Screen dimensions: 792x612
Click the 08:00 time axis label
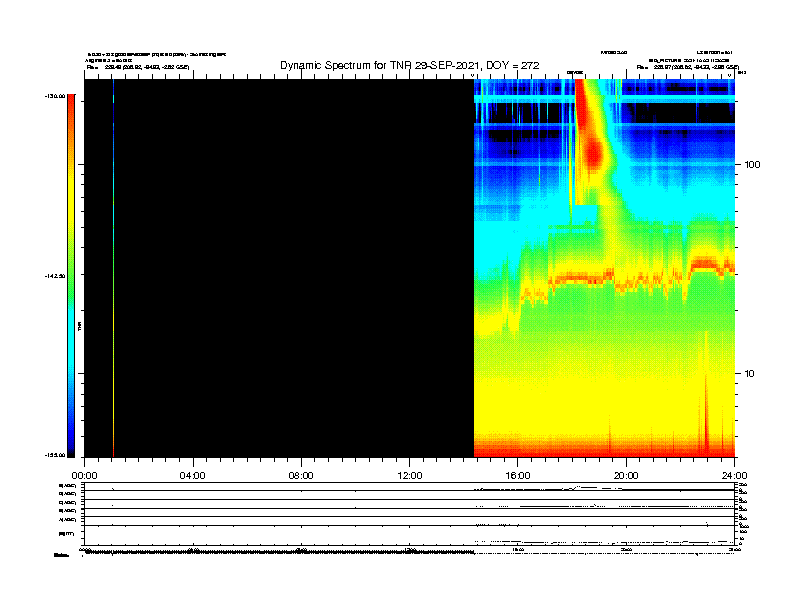(x=301, y=475)
